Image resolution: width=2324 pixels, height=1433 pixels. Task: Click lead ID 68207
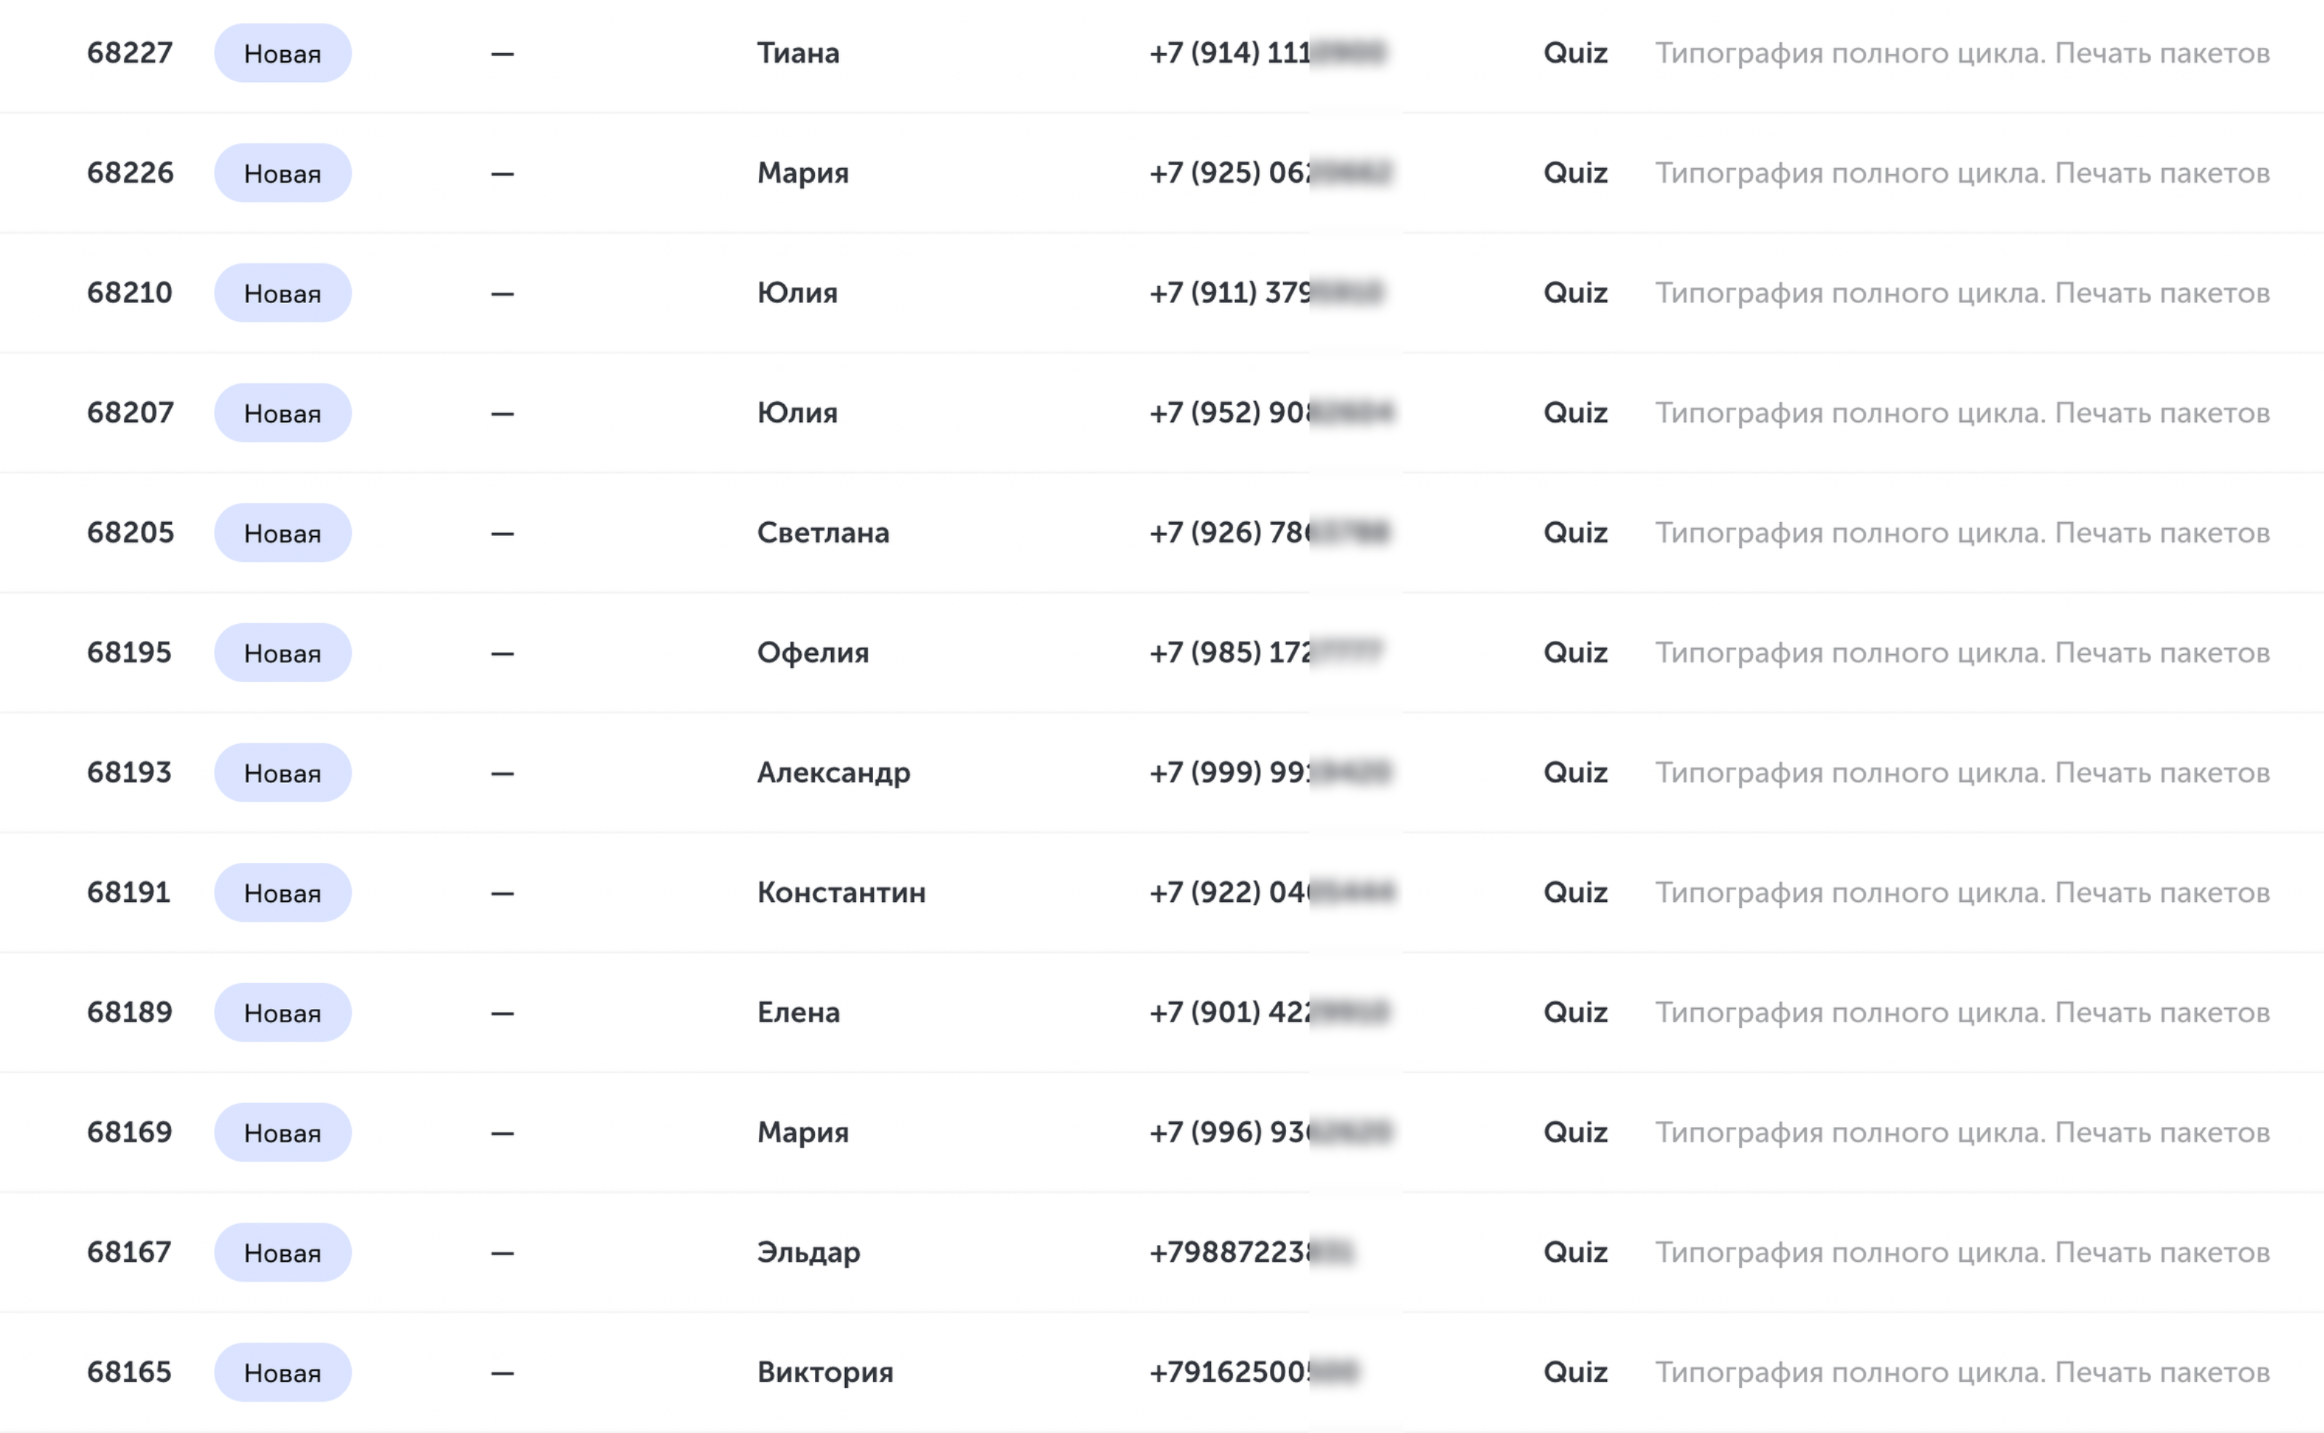[x=130, y=413]
